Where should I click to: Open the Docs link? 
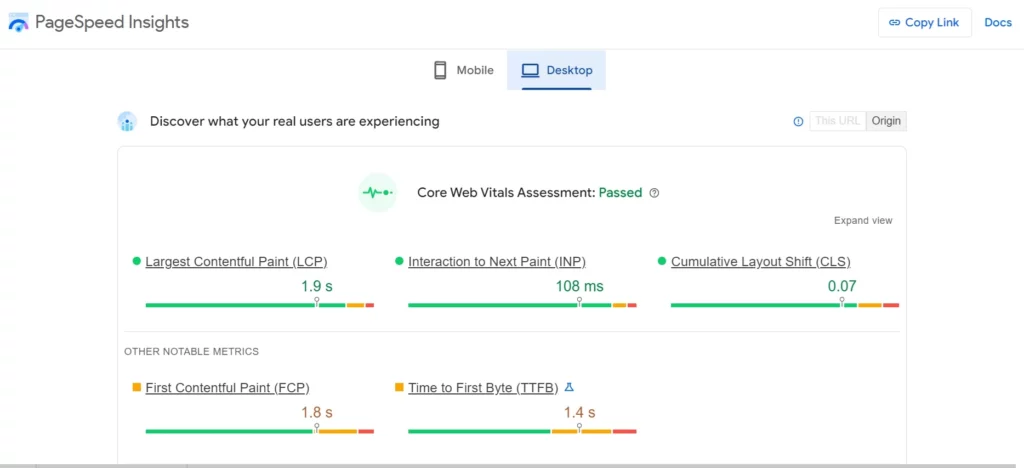tap(998, 23)
